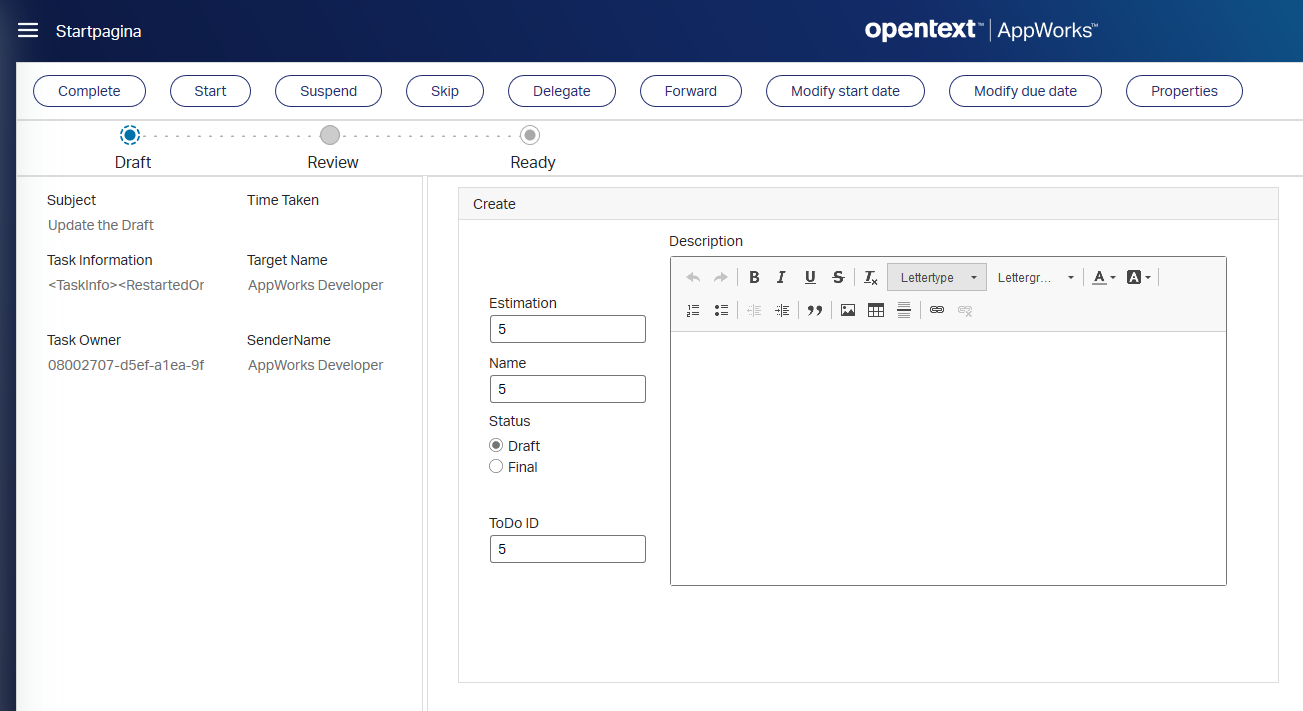This screenshot has height=711, width=1303.
Task: Toggle bold formatting in the Description editor
Action: click(x=754, y=277)
